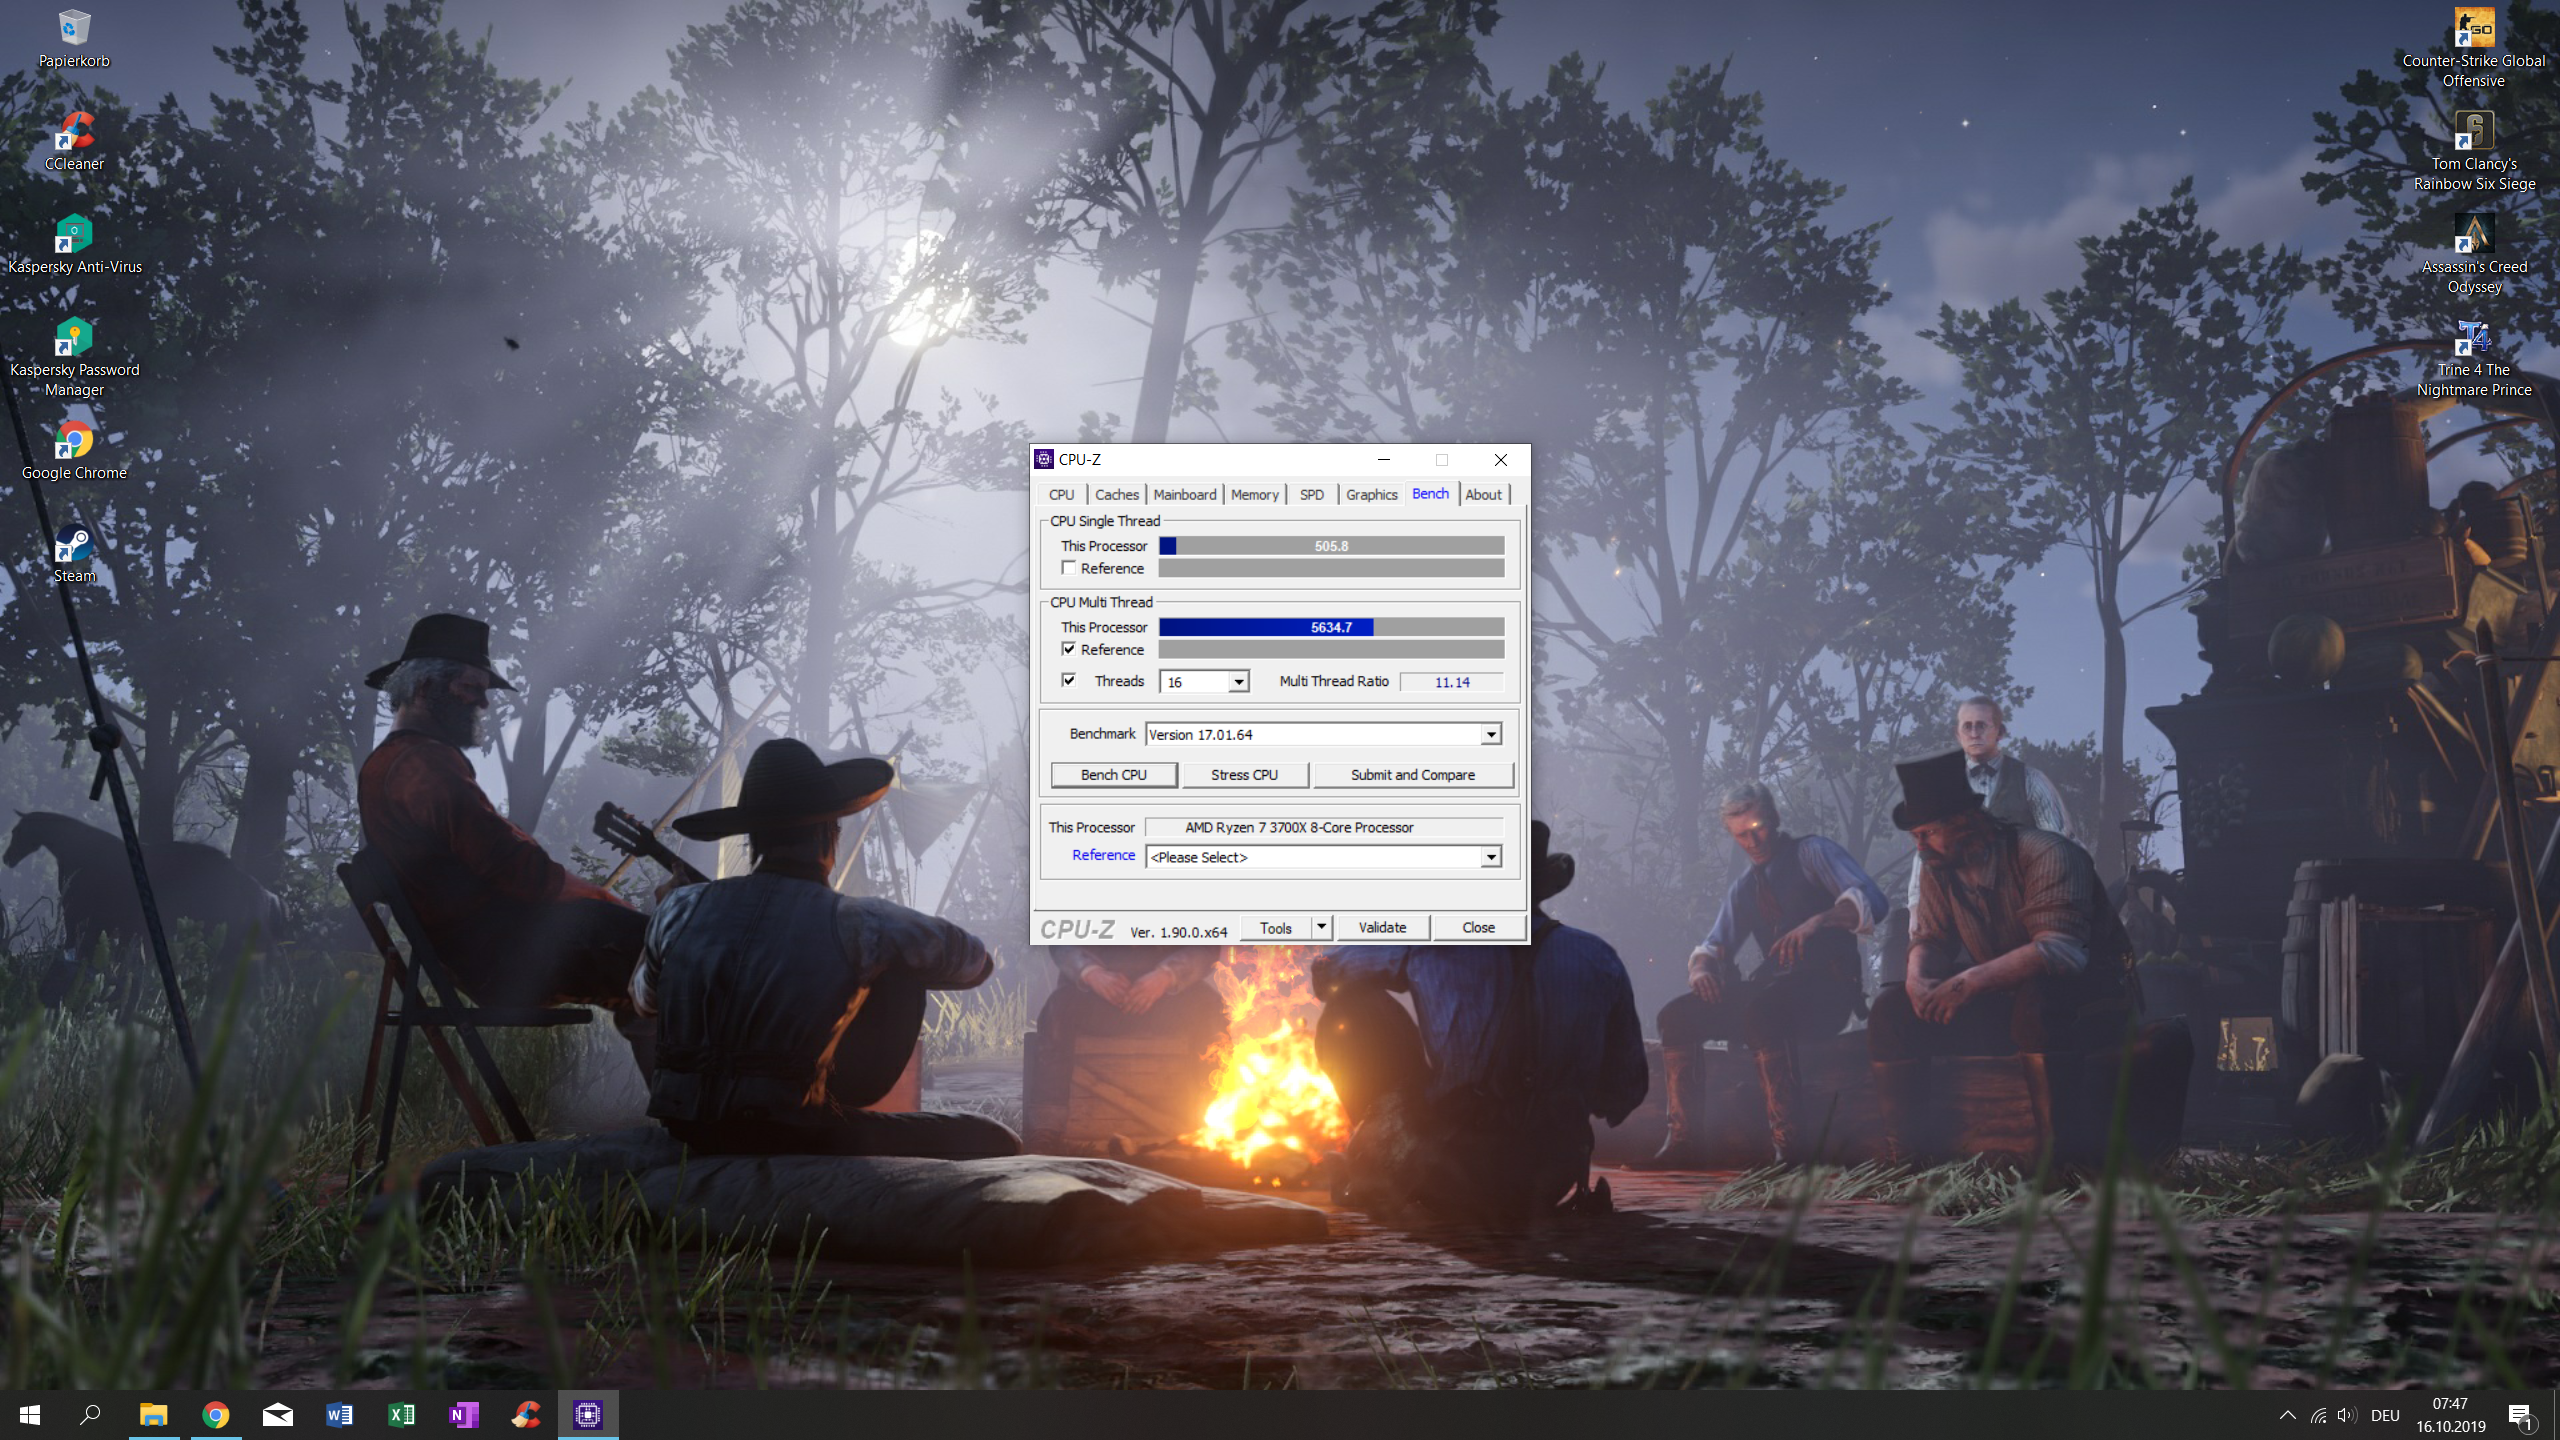
Task: Toggle the Threads checkbox
Action: pyautogui.click(x=1069, y=681)
